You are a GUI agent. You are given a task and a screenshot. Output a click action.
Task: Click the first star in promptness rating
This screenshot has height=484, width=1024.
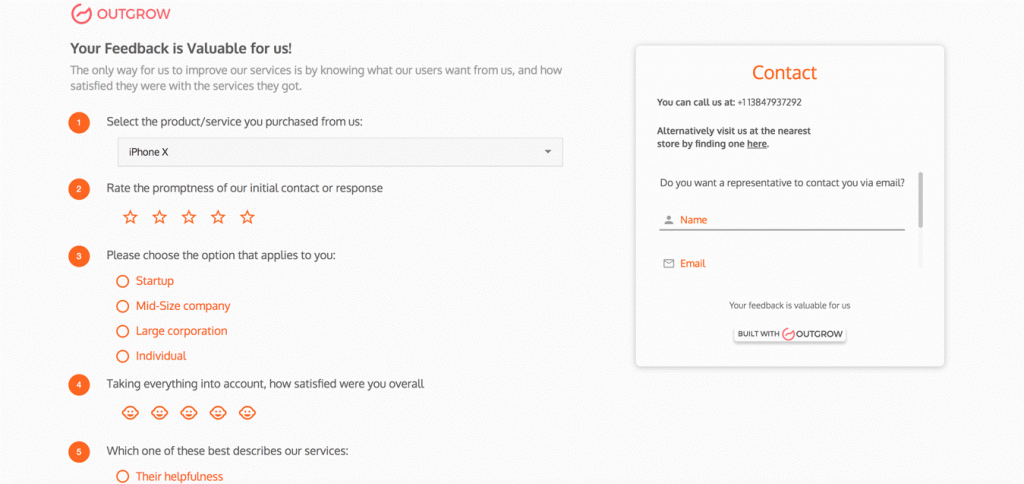(x=130, y=217)
